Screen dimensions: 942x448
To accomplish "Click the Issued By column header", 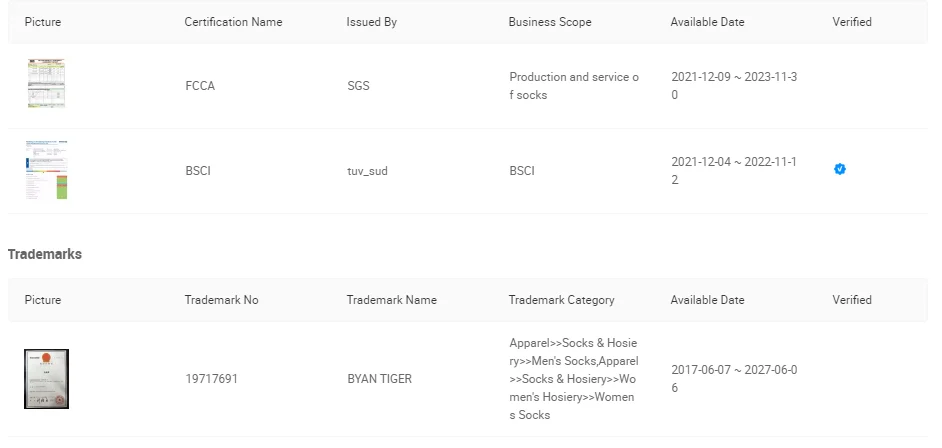I will pos(372,22).
